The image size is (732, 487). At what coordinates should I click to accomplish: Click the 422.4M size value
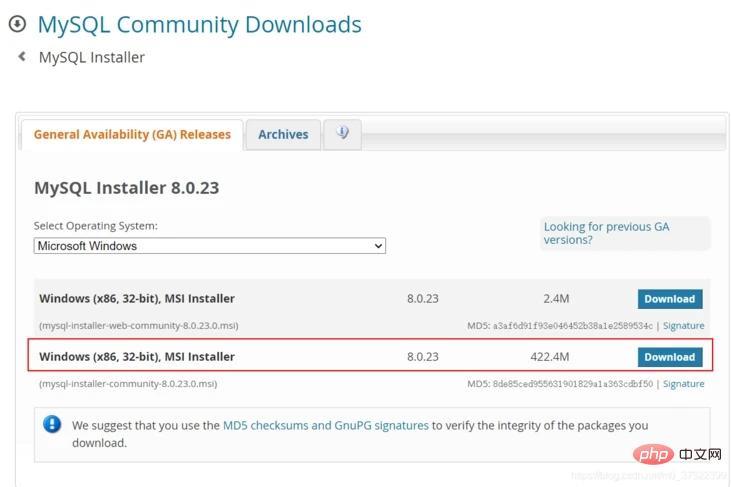pos(549,357)
